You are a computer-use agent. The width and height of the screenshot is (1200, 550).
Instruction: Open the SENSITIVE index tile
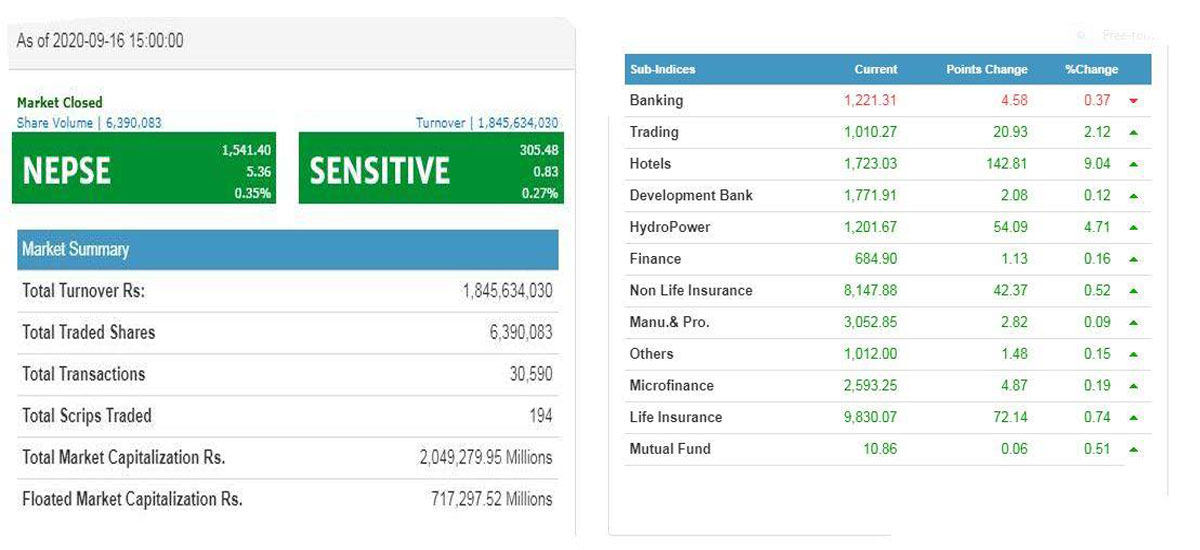431,169
